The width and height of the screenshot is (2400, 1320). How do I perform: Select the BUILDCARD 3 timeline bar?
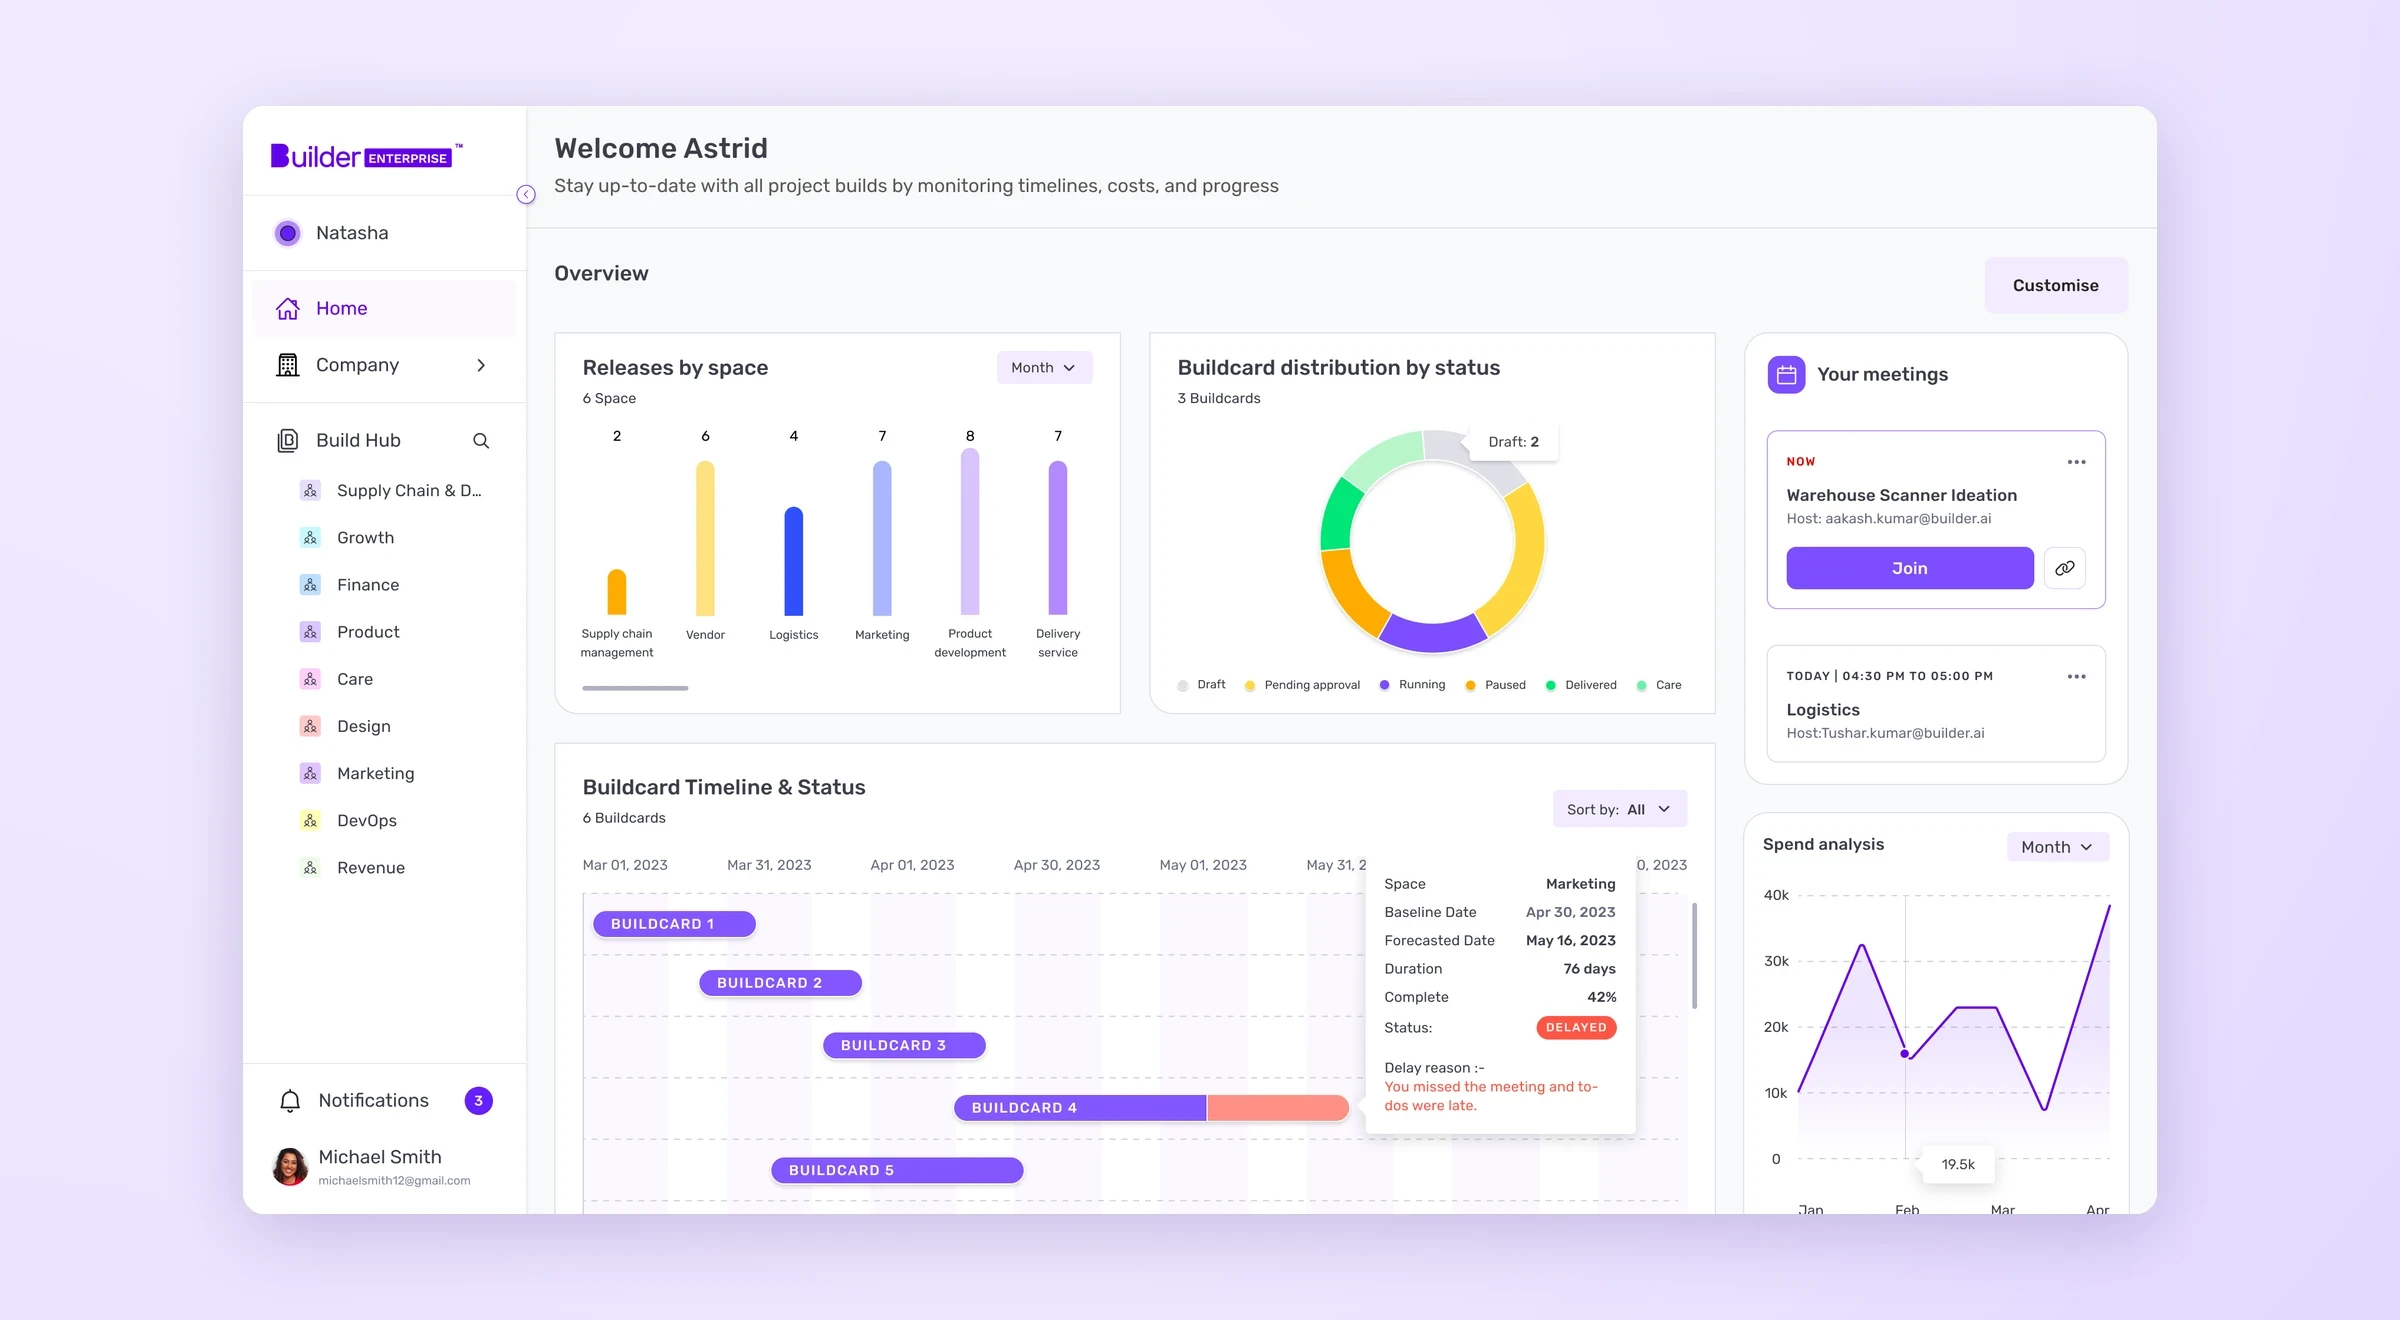point(904,1046)
